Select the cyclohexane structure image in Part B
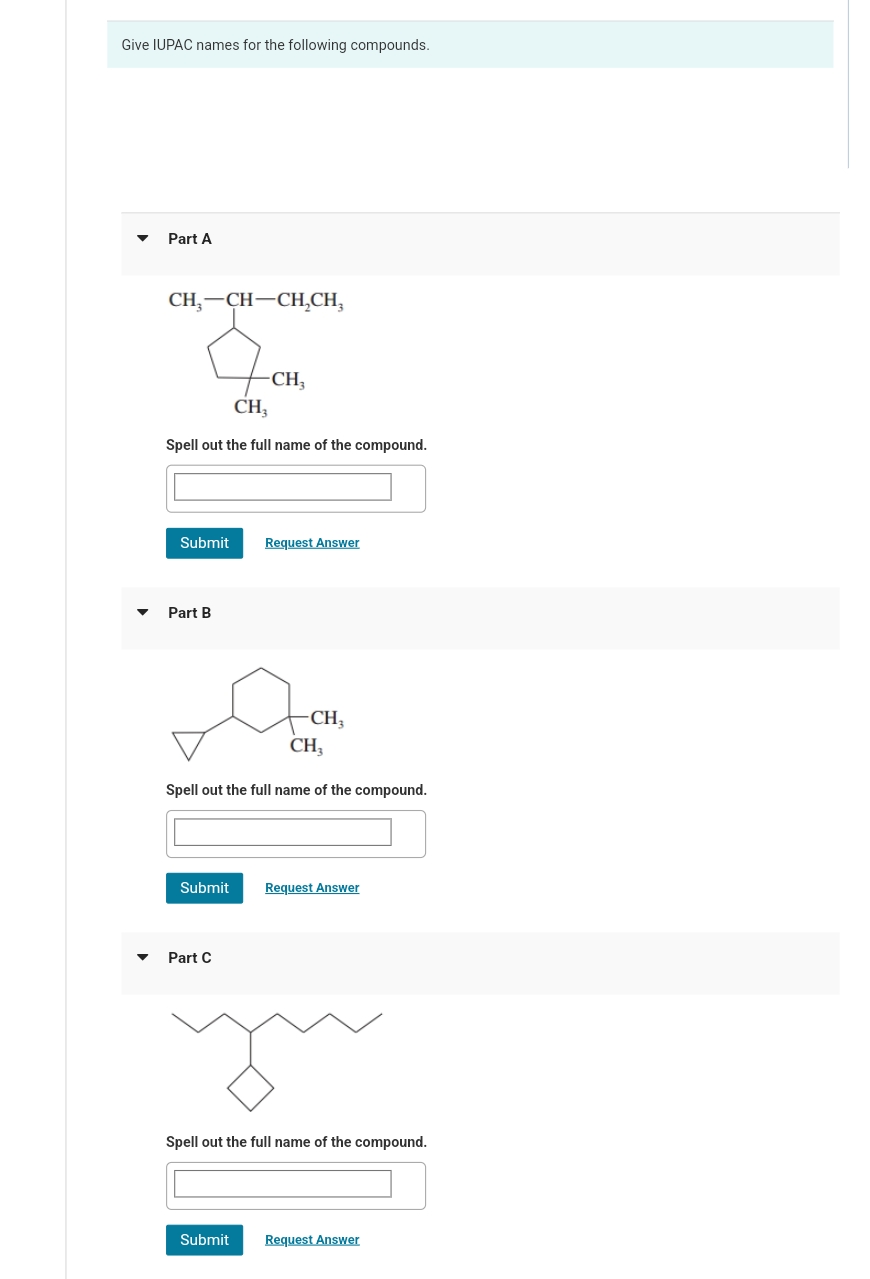870x1279 pixels. (257, 714)
